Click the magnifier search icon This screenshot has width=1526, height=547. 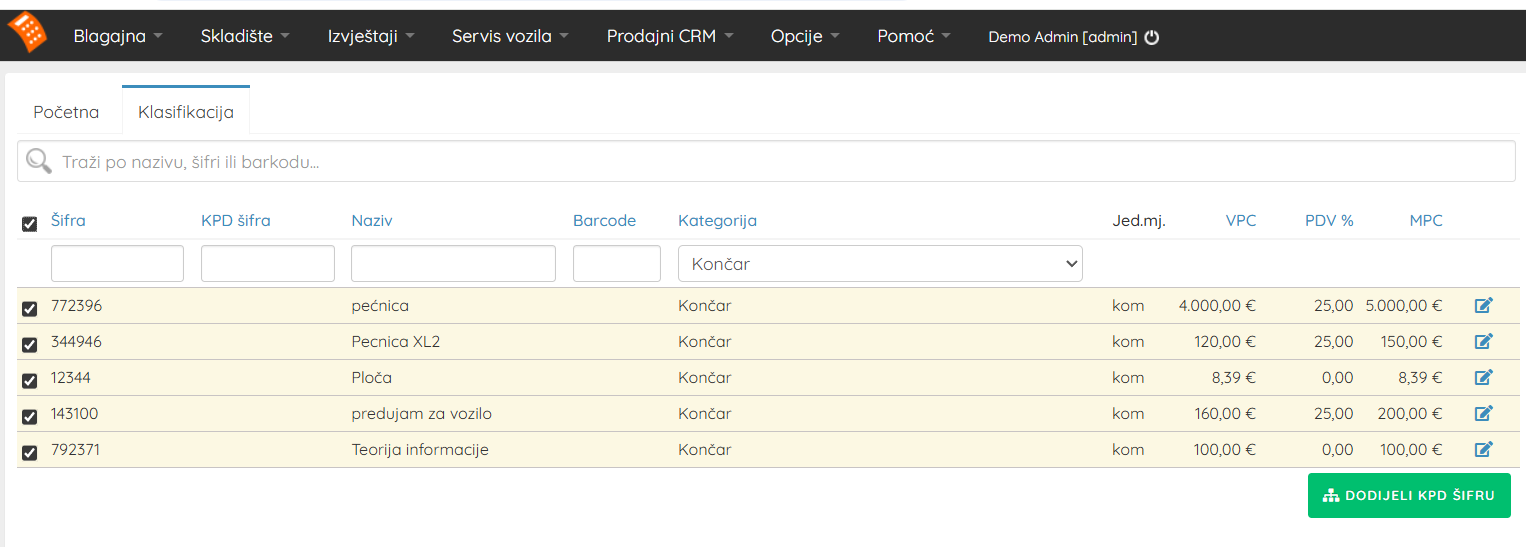point(39,161)
